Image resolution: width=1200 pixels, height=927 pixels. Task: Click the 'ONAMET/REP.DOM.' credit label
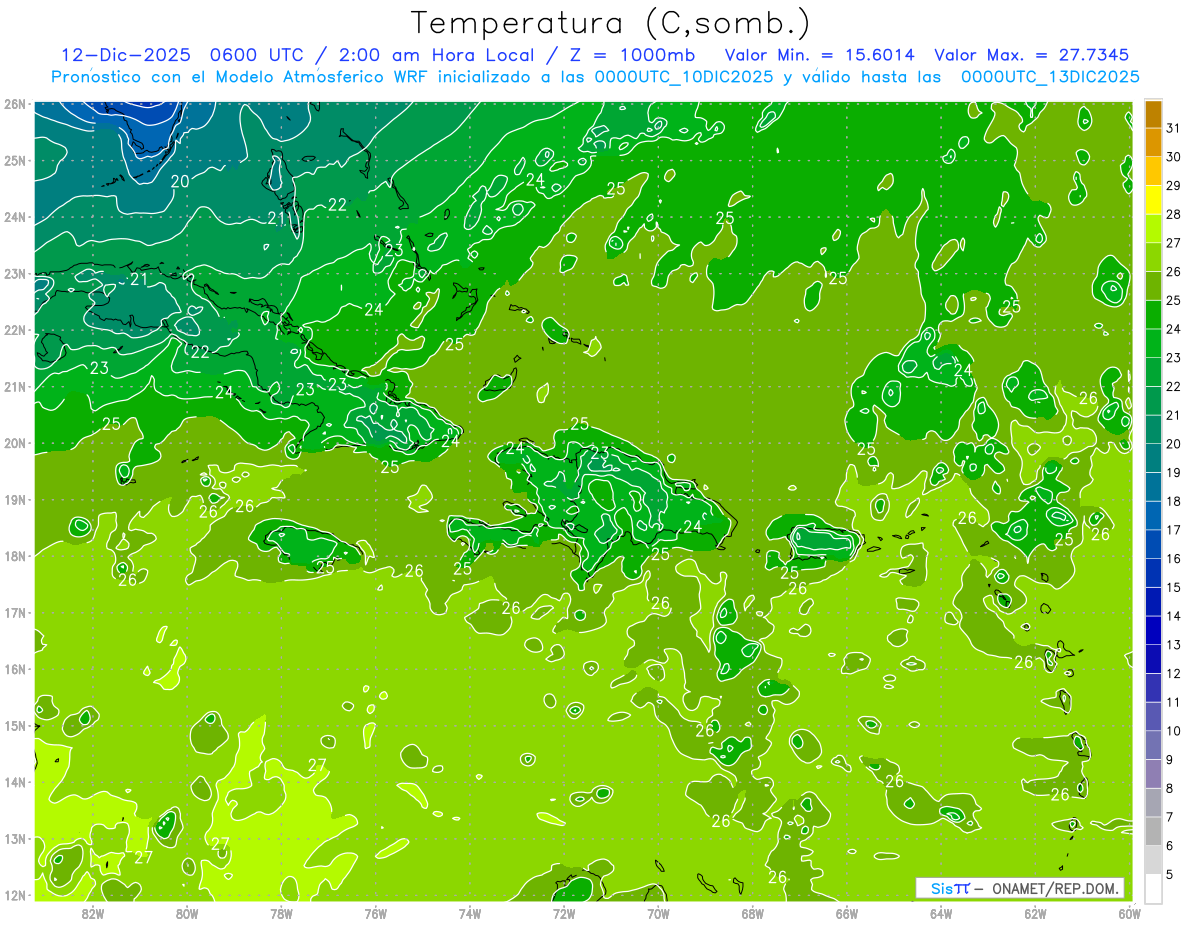pos(1055,888)
